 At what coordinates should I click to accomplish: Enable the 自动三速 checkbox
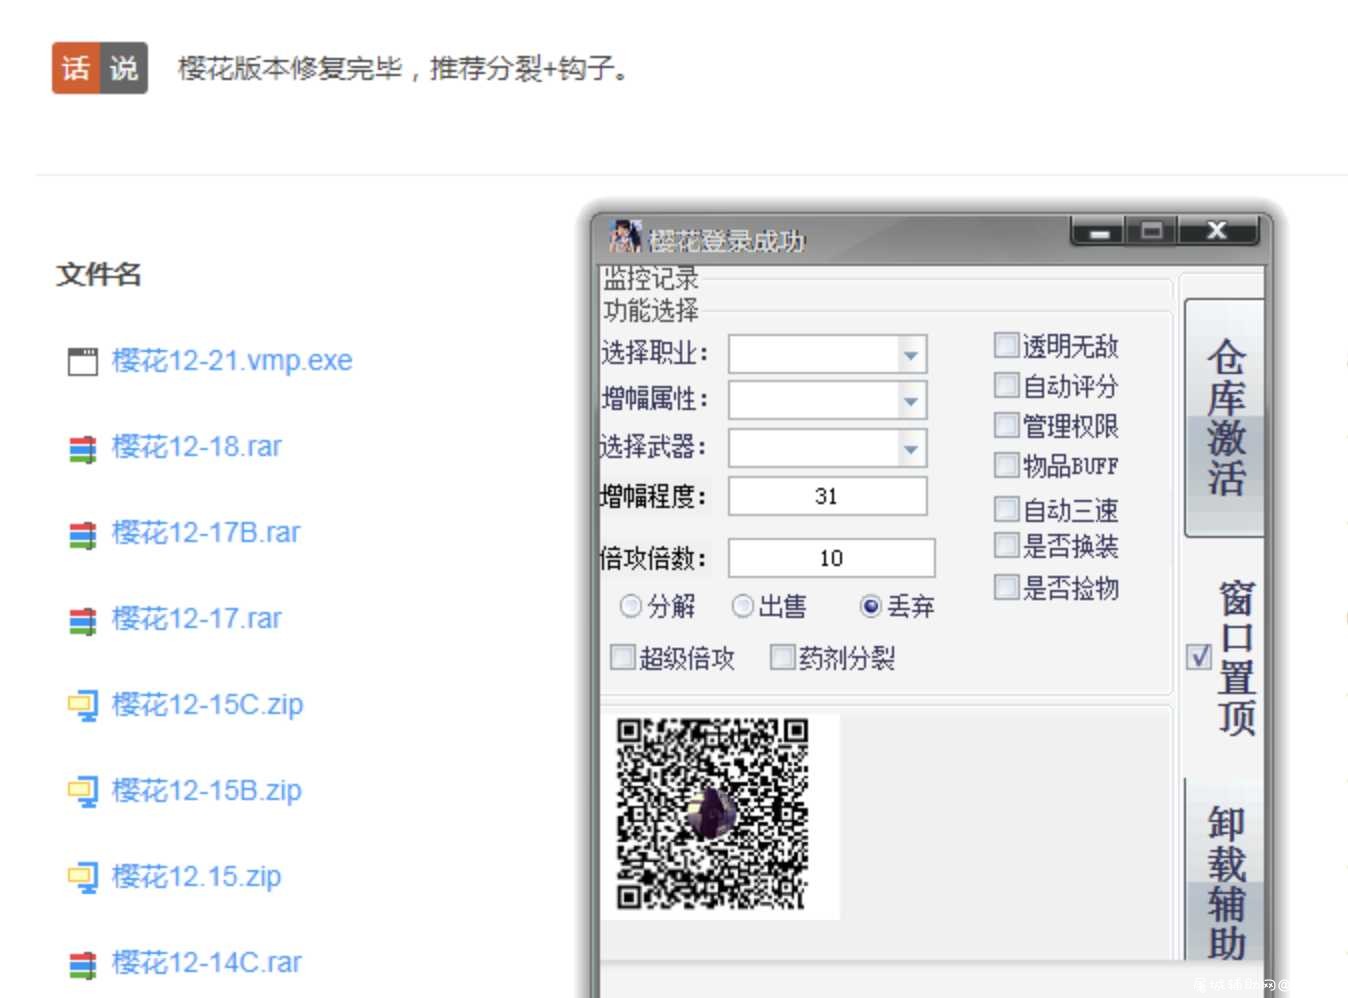(1006, 509)
